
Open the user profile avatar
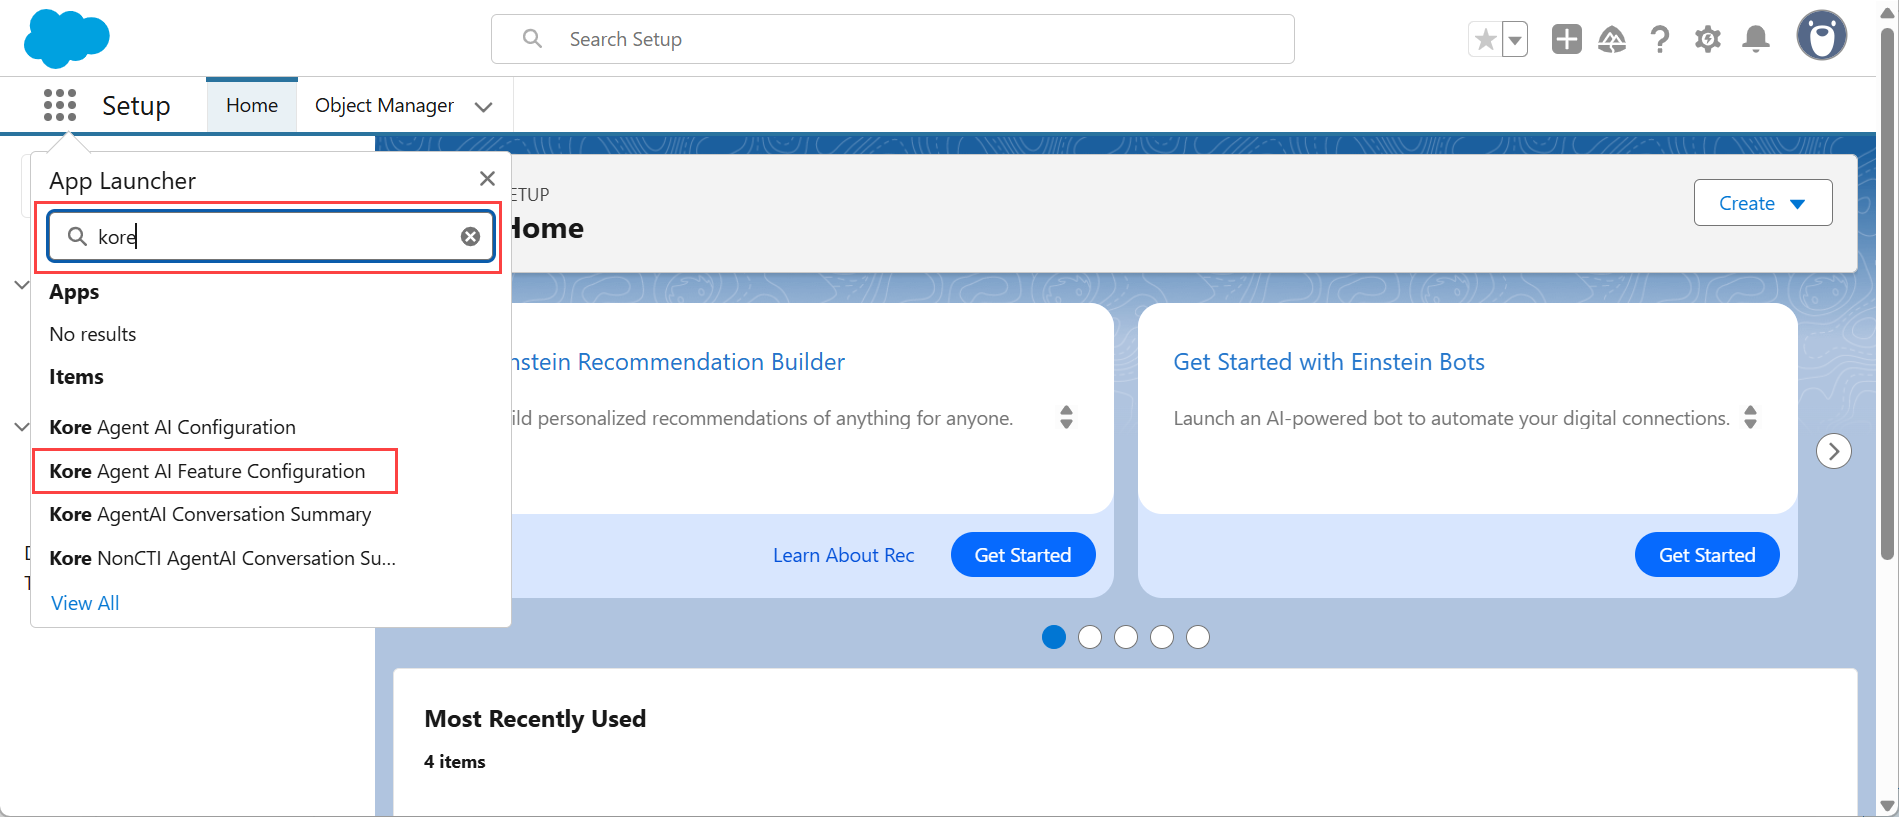[1822, 36]
